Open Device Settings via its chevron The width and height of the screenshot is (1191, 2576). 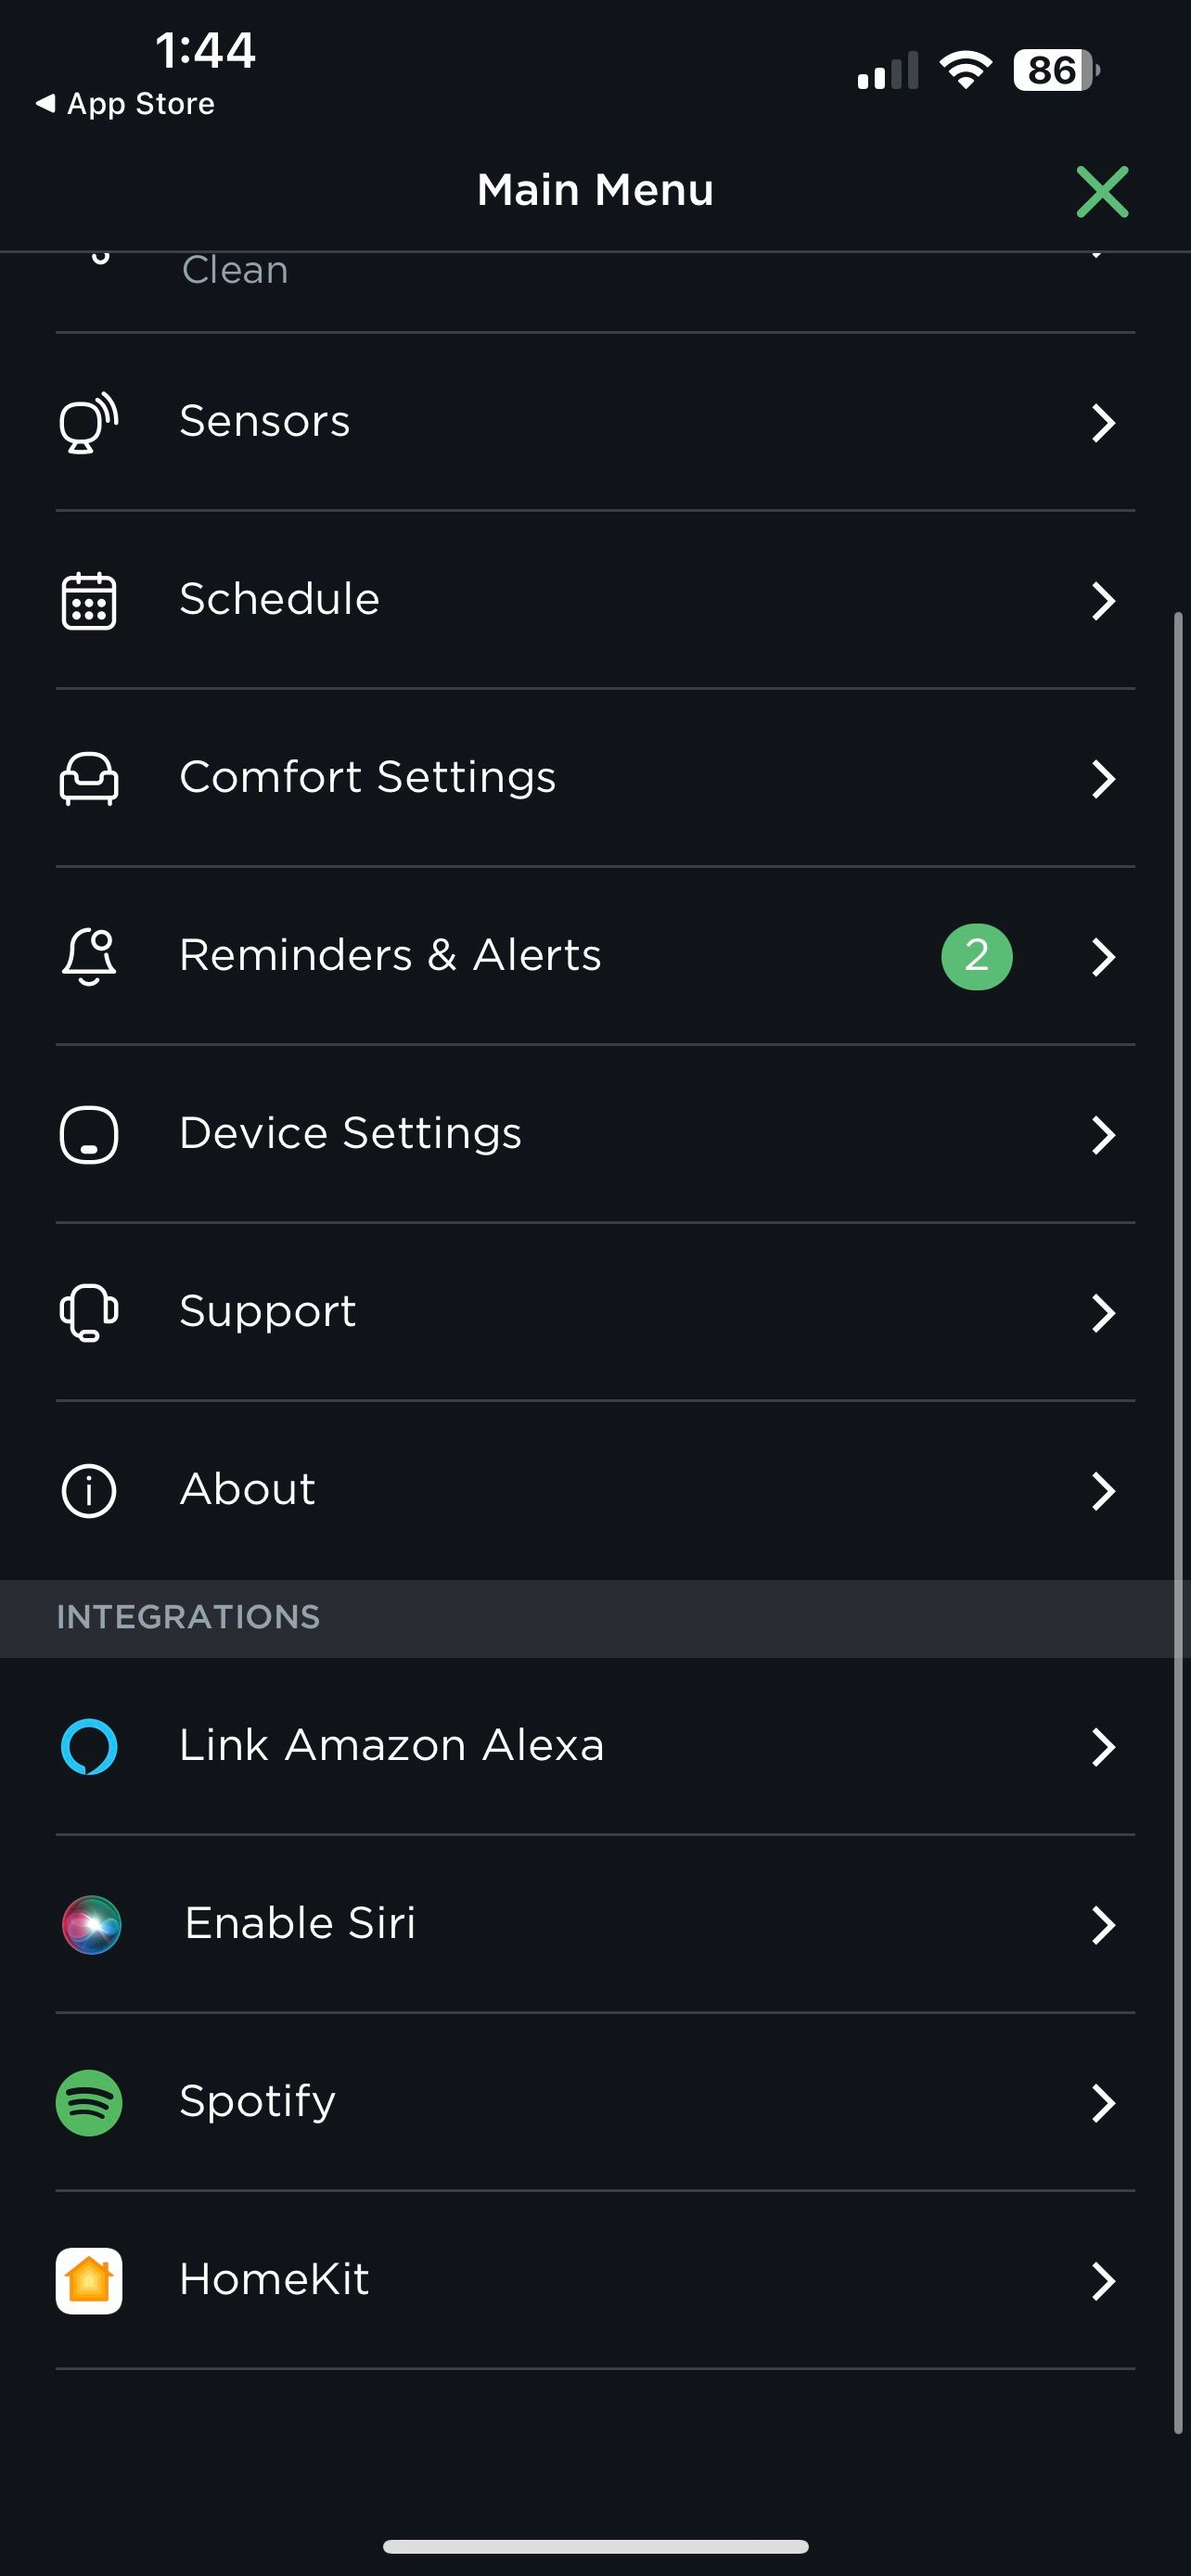[1104, 1135]
